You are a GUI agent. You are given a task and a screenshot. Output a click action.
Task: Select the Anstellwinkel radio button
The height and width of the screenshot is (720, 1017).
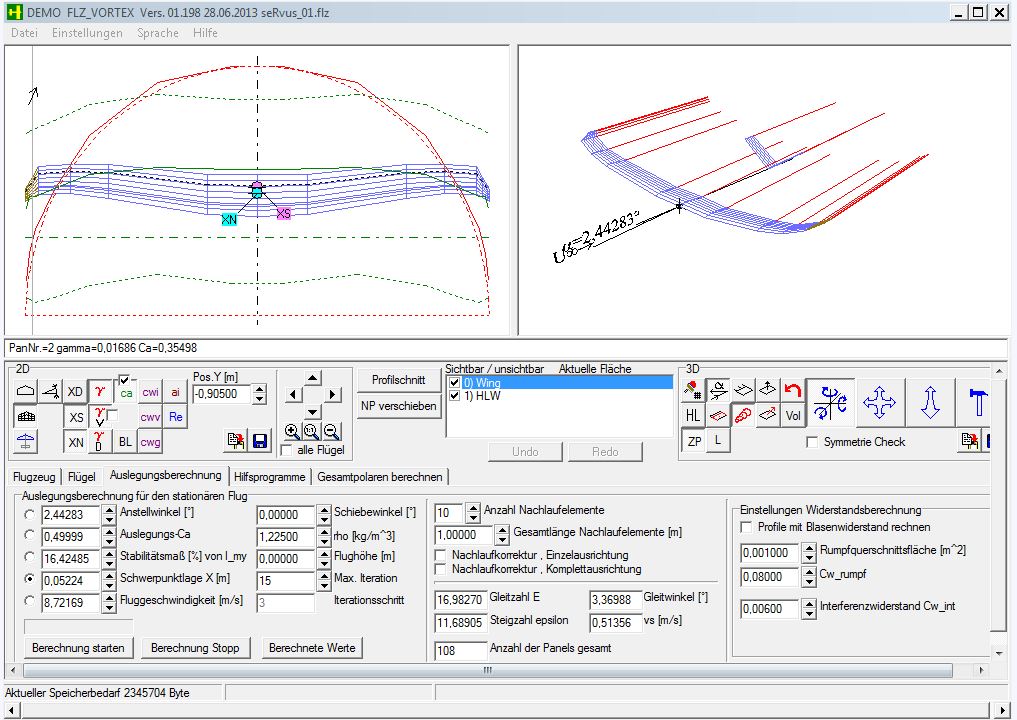click(30, 514)
